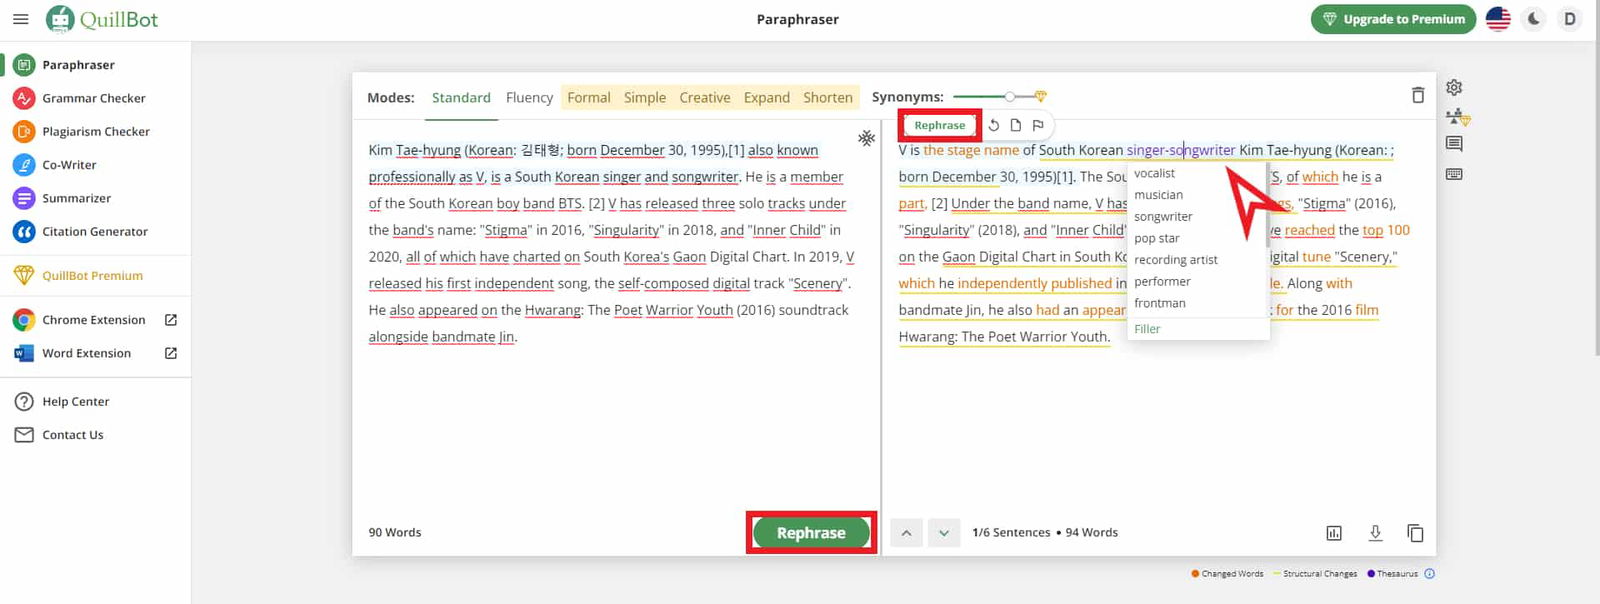This screenshot has width=1600, height=604.
Task: Choose synonym 'recording artist'
Action: tap(1175, 260)
